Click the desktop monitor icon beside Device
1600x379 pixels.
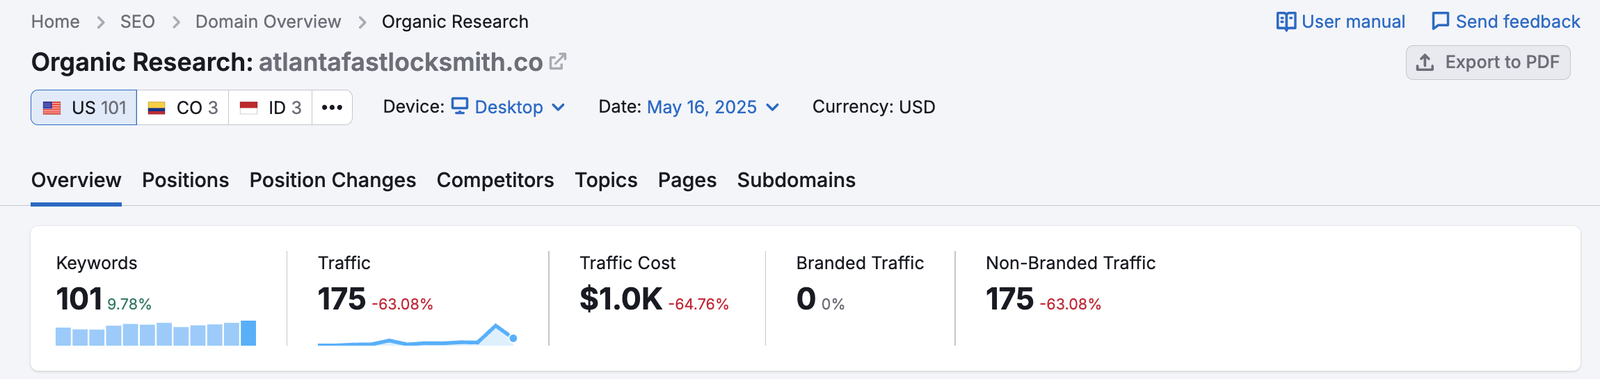click(x=460, y=106)
